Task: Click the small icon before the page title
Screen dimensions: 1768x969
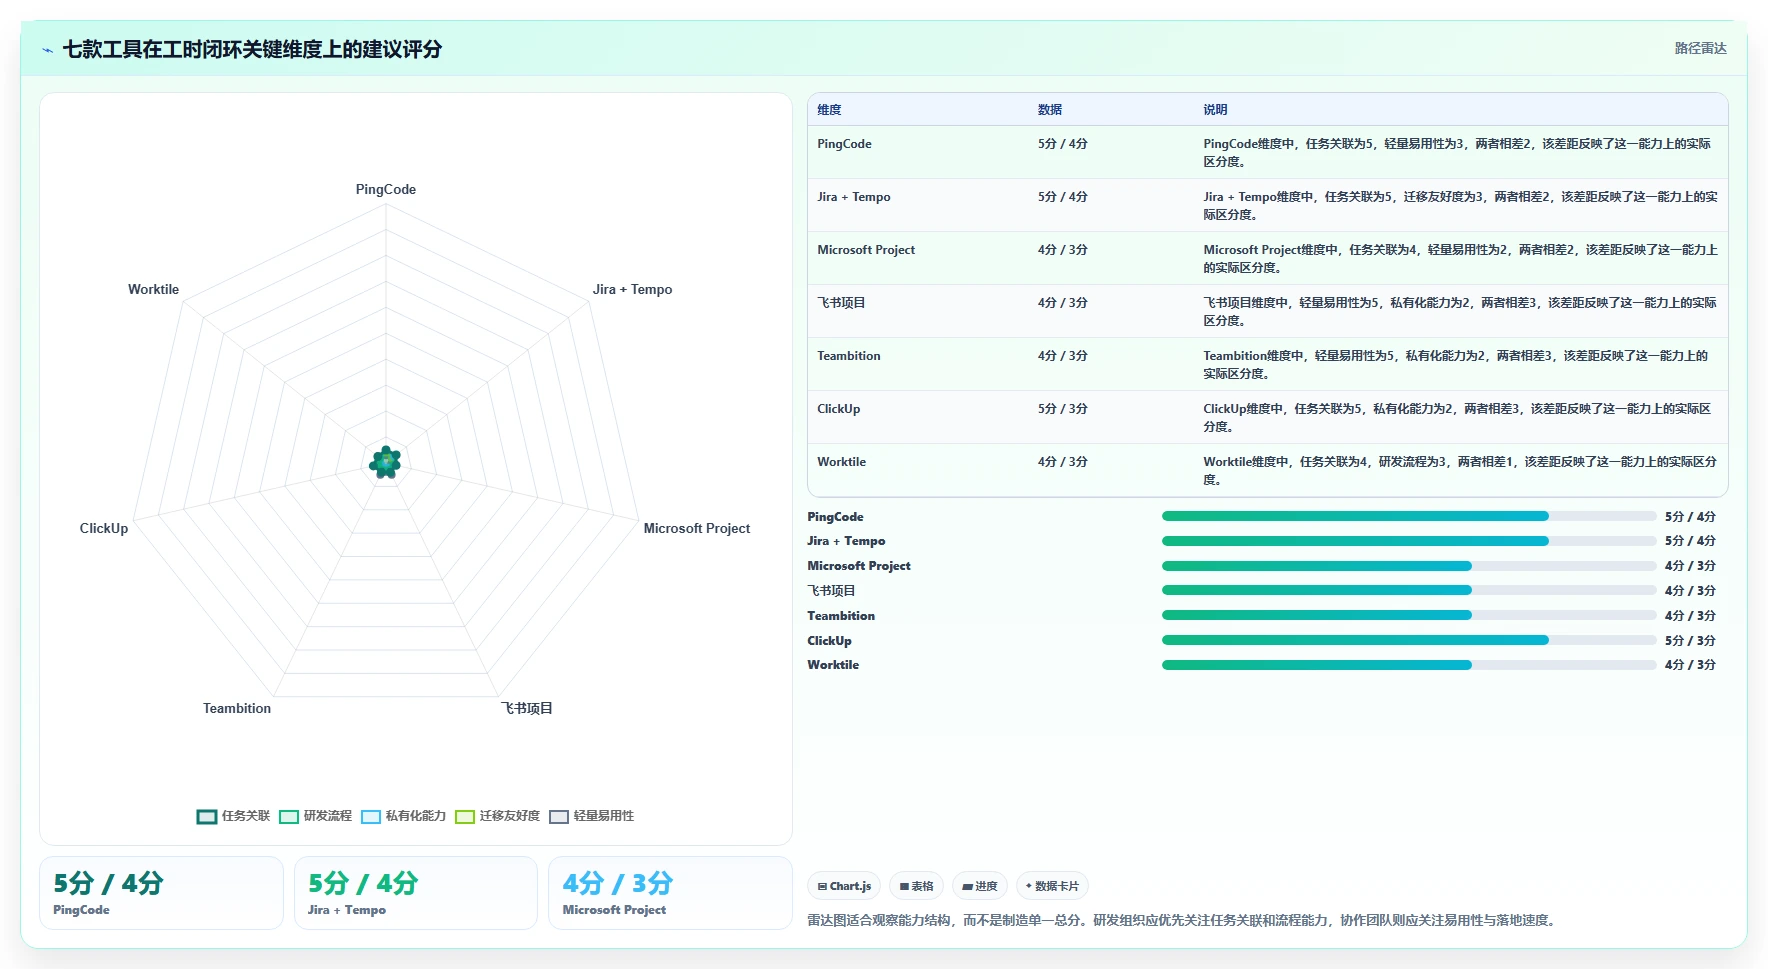Action: pos(47,50)
